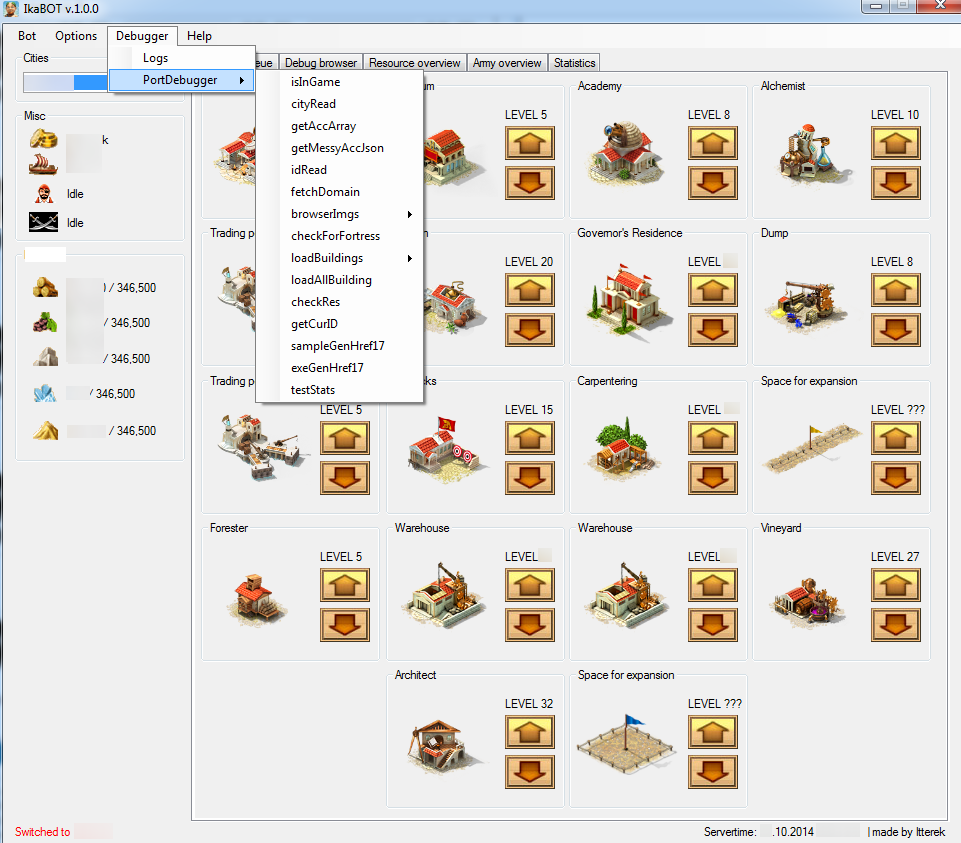Image resolution: width=961 pixels, height=843 pixels.
Task: Click the Cities progress bar
Action: pos(66,82)
